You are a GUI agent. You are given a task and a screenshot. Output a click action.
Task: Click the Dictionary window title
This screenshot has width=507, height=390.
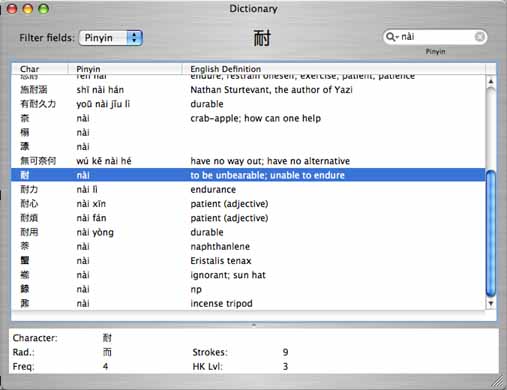coord(253,9)
